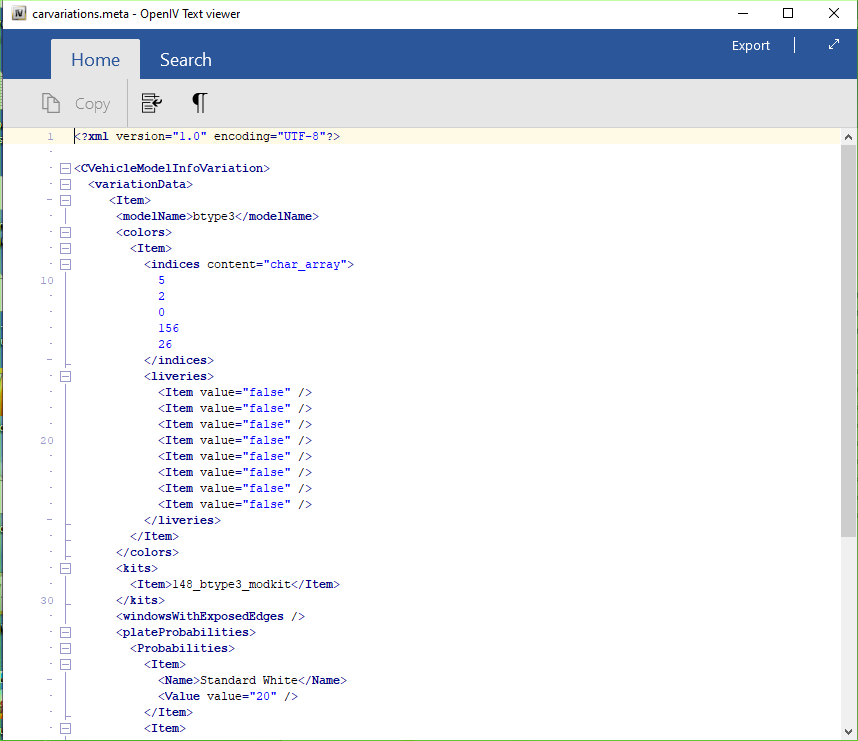
Task: Click the xml version declaration line
Action: click(207, 136)
